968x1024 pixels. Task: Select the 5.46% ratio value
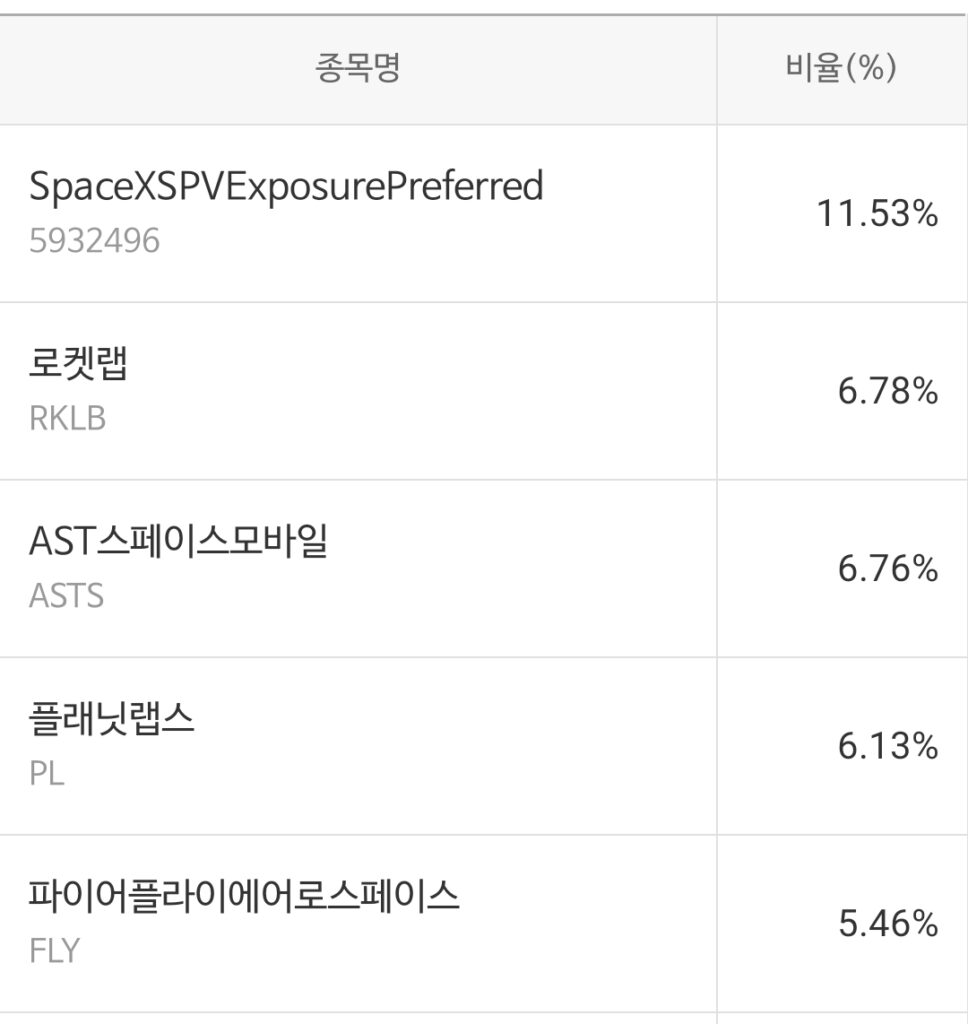point(887,923)
